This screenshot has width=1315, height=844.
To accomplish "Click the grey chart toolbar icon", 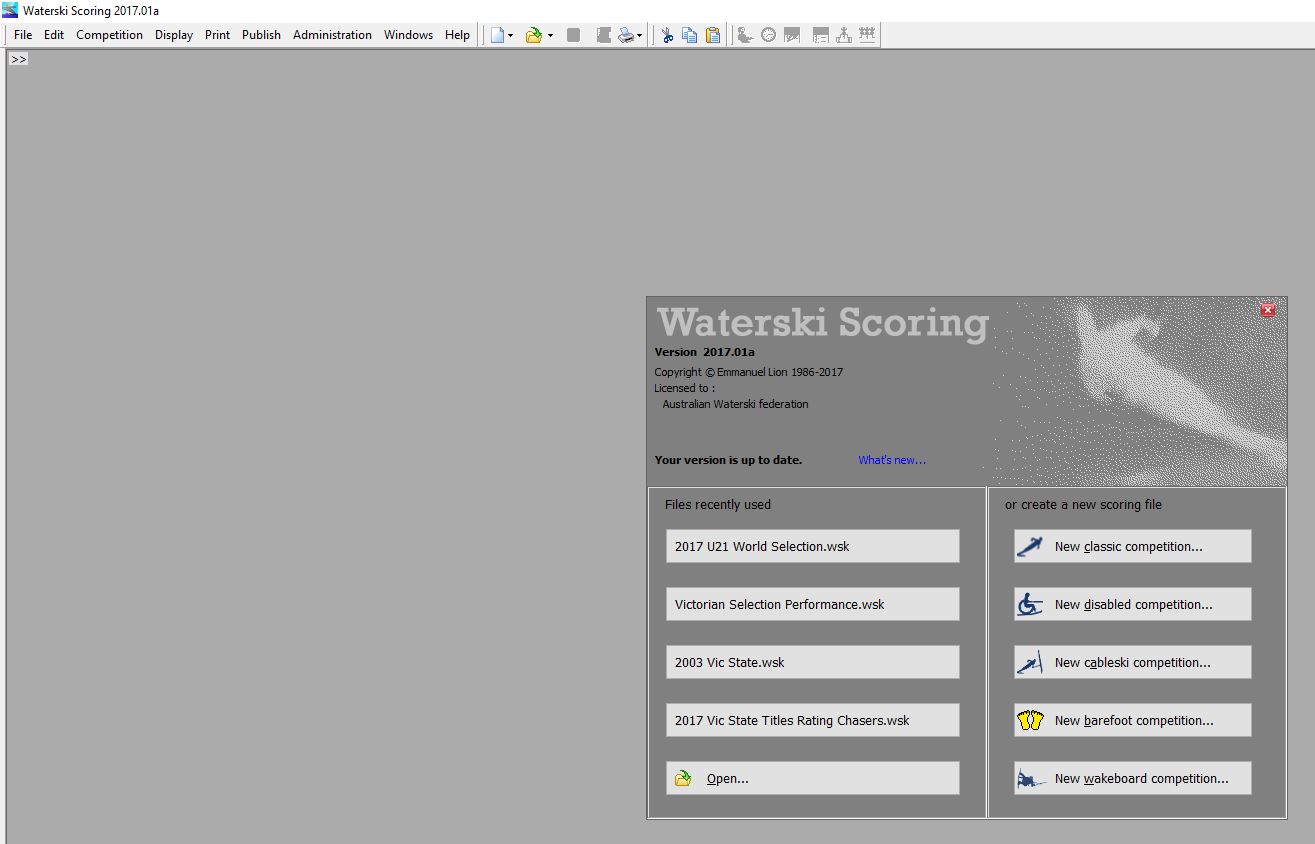I will [792, 35].
